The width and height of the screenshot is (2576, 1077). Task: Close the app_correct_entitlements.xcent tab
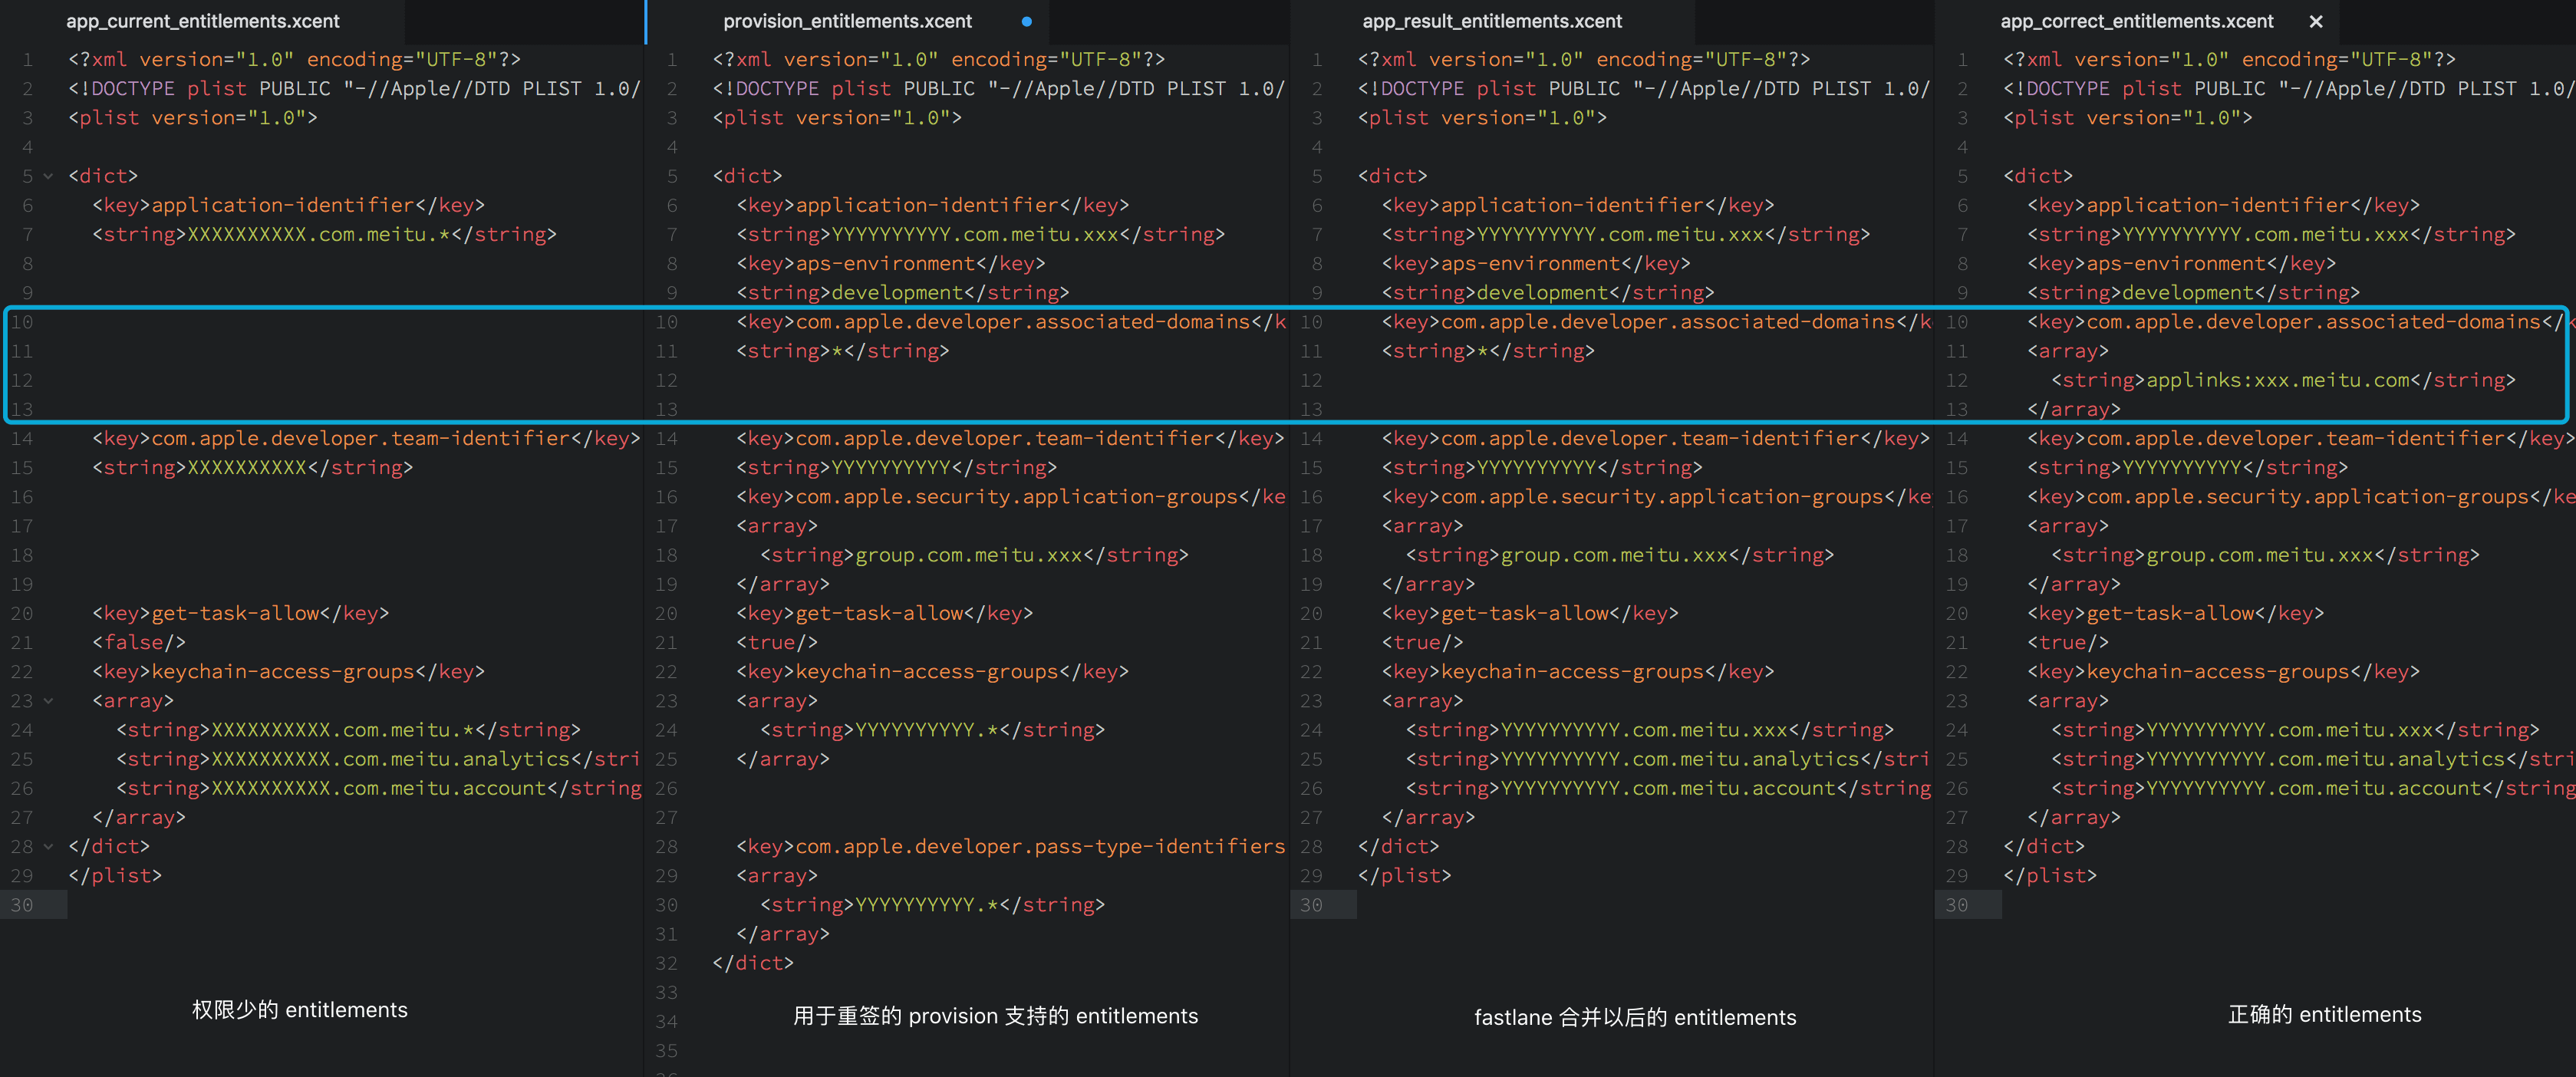2316,21
